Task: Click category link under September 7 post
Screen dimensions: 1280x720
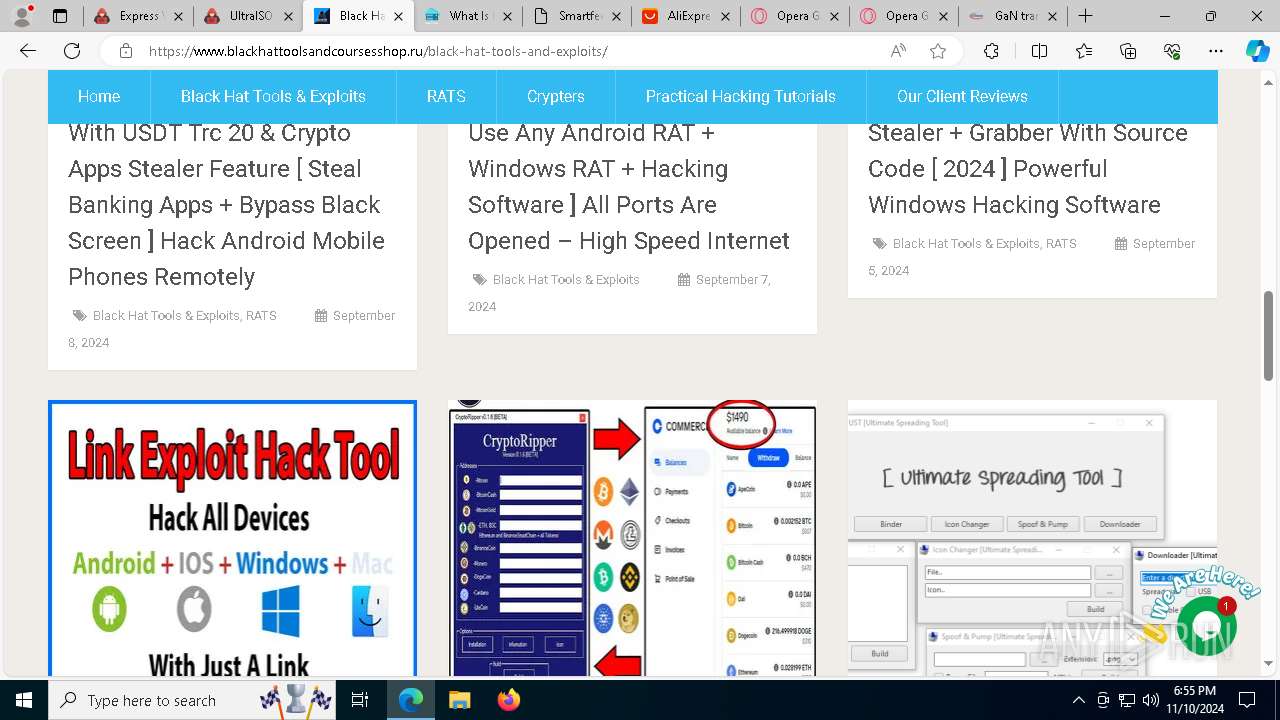Action: 566,280
